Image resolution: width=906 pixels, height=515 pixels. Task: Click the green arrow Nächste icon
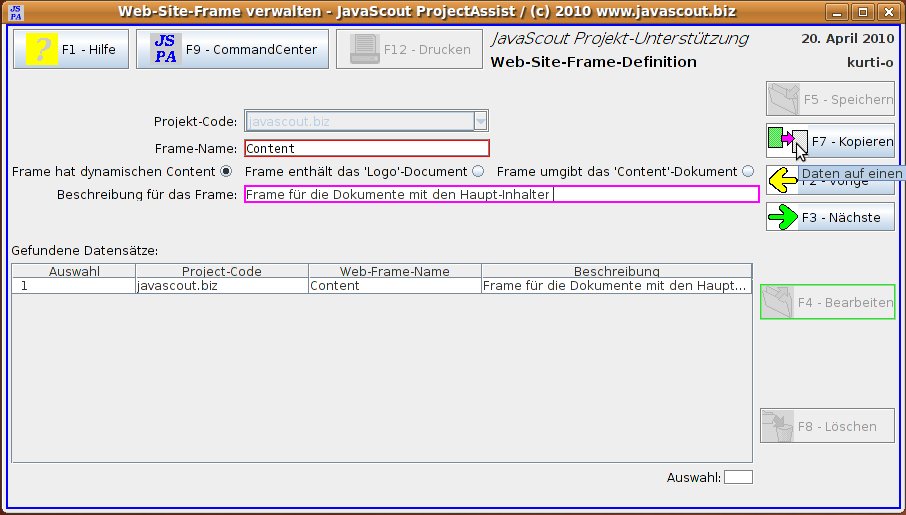click(x=783, y=217)
